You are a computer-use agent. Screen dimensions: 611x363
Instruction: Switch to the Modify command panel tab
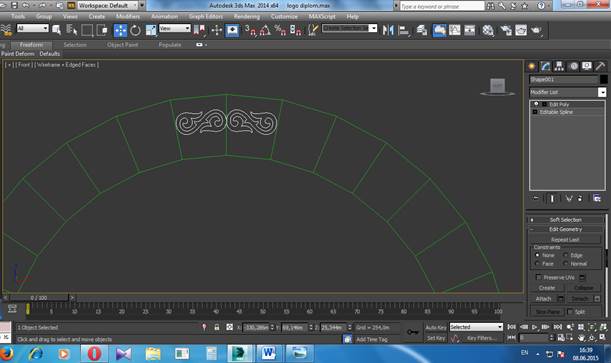(x=545, y=66)
